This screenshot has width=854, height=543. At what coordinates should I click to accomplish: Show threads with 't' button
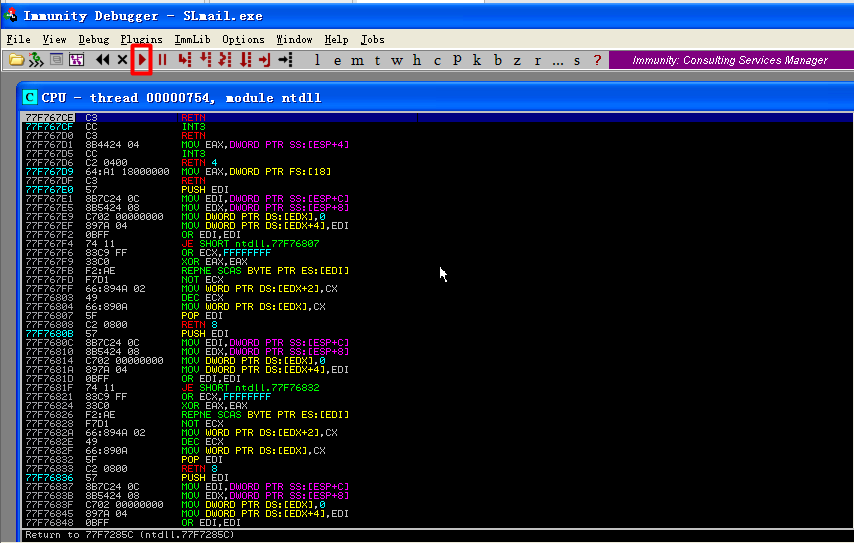coord(377,60)
